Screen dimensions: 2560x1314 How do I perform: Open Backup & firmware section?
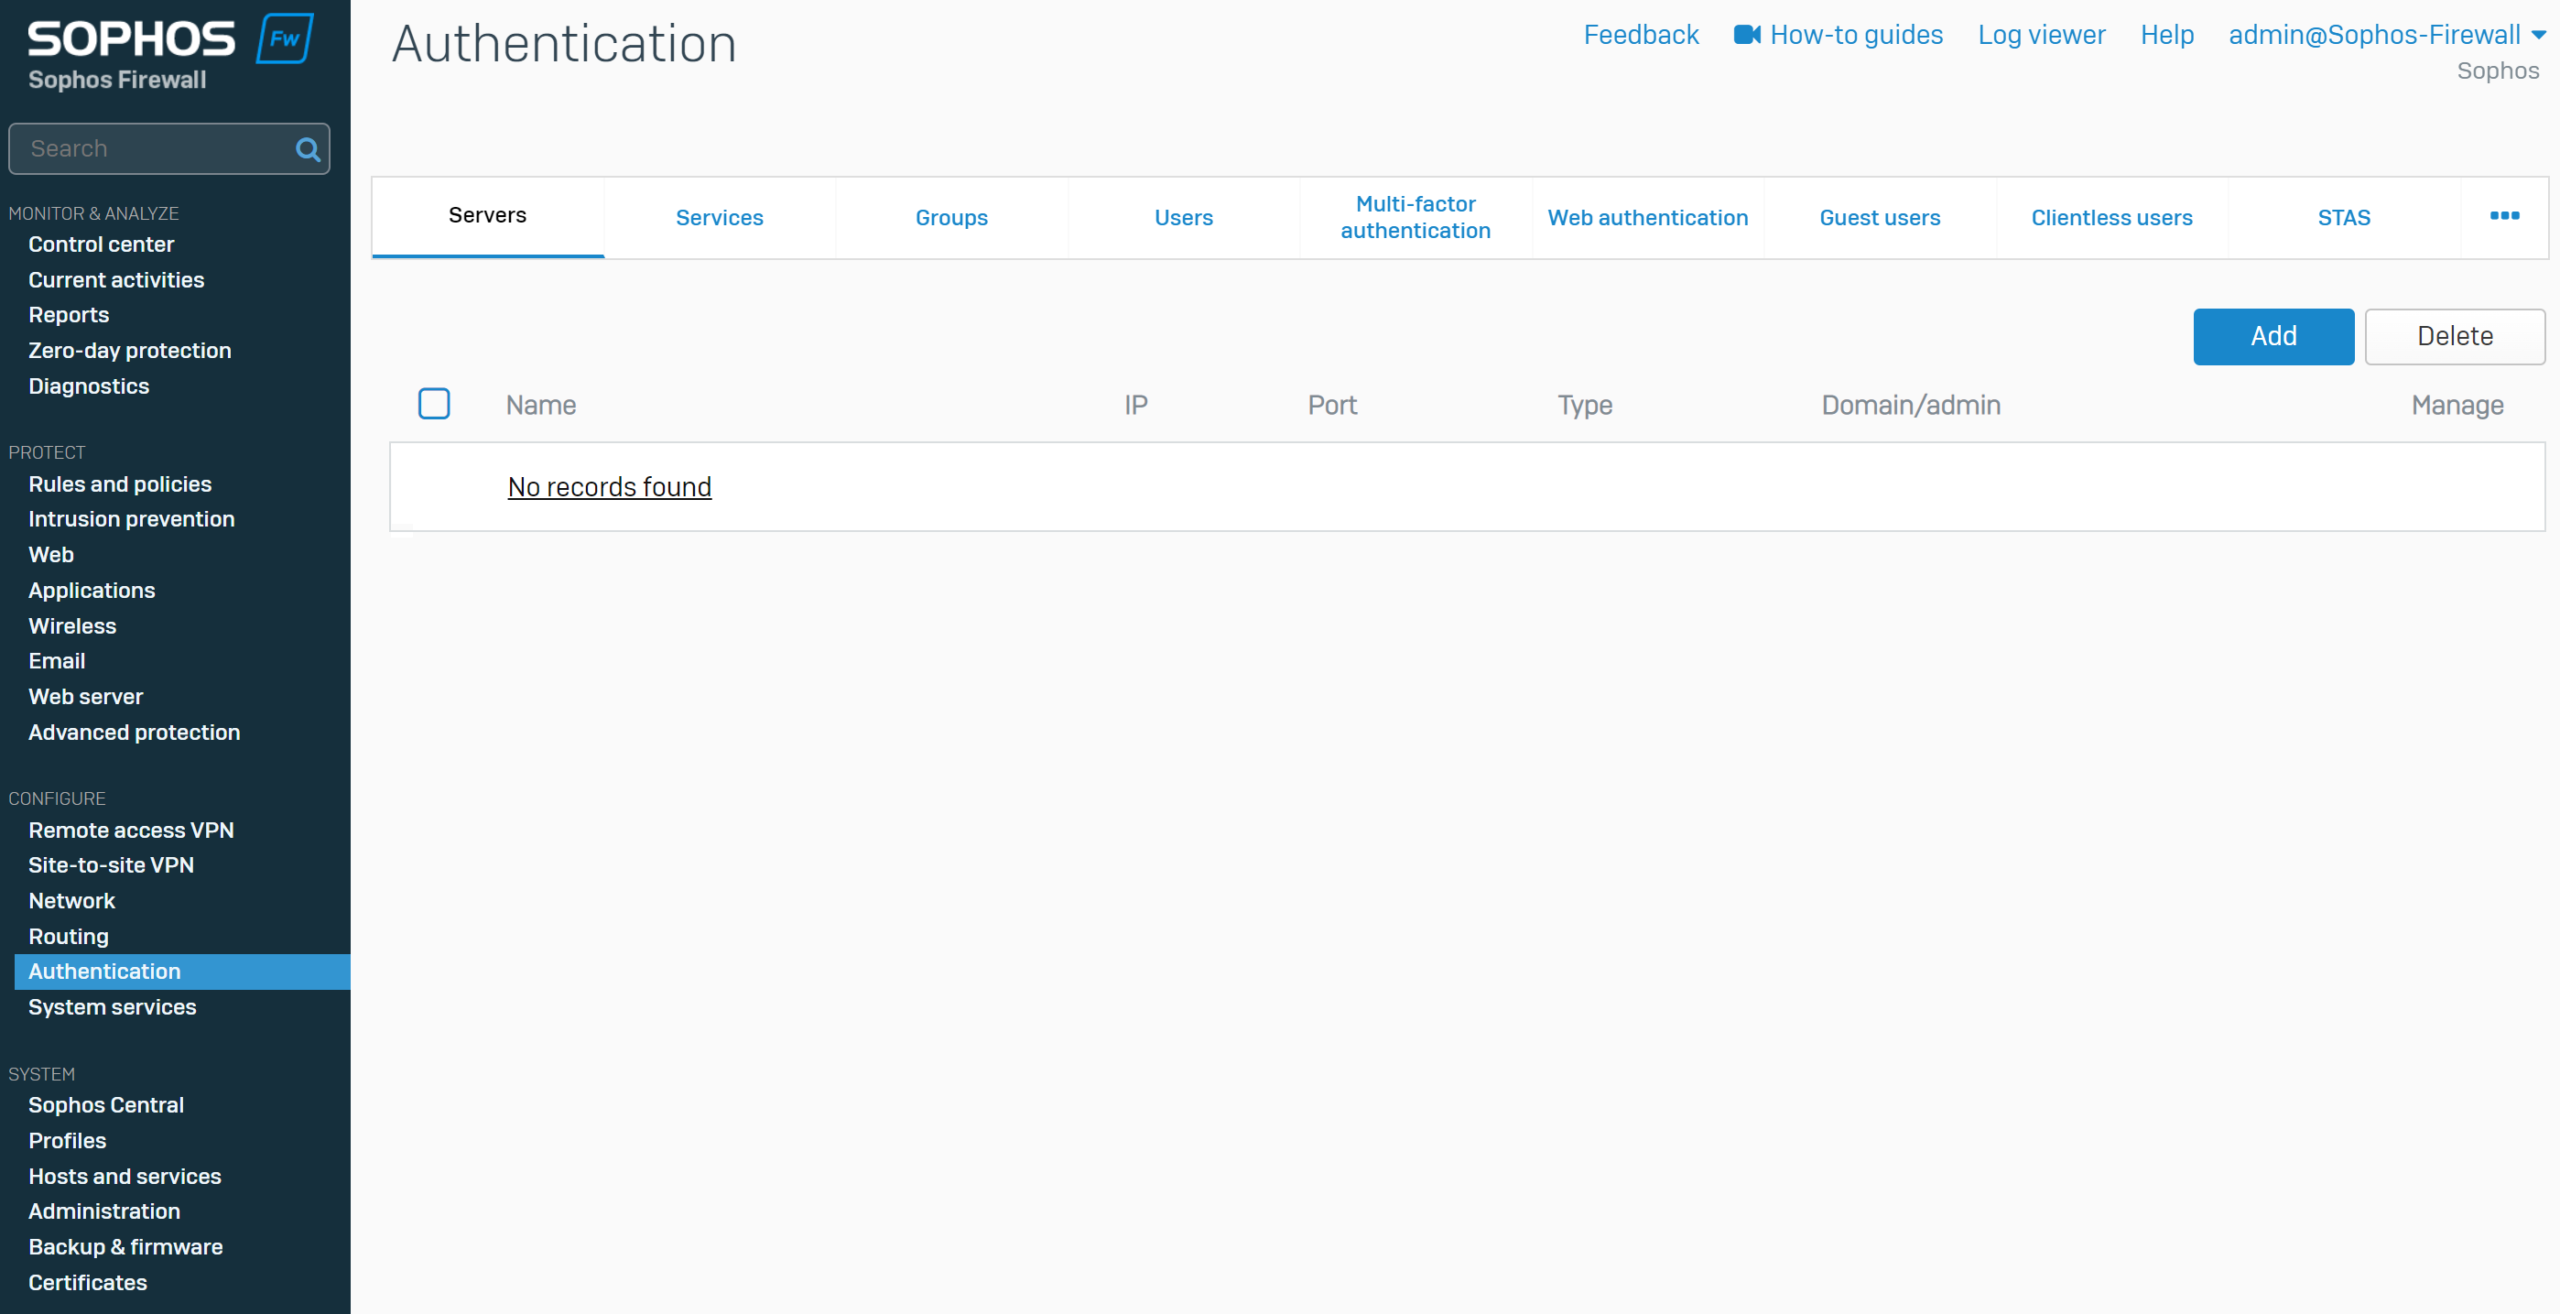coord(125,1247)
